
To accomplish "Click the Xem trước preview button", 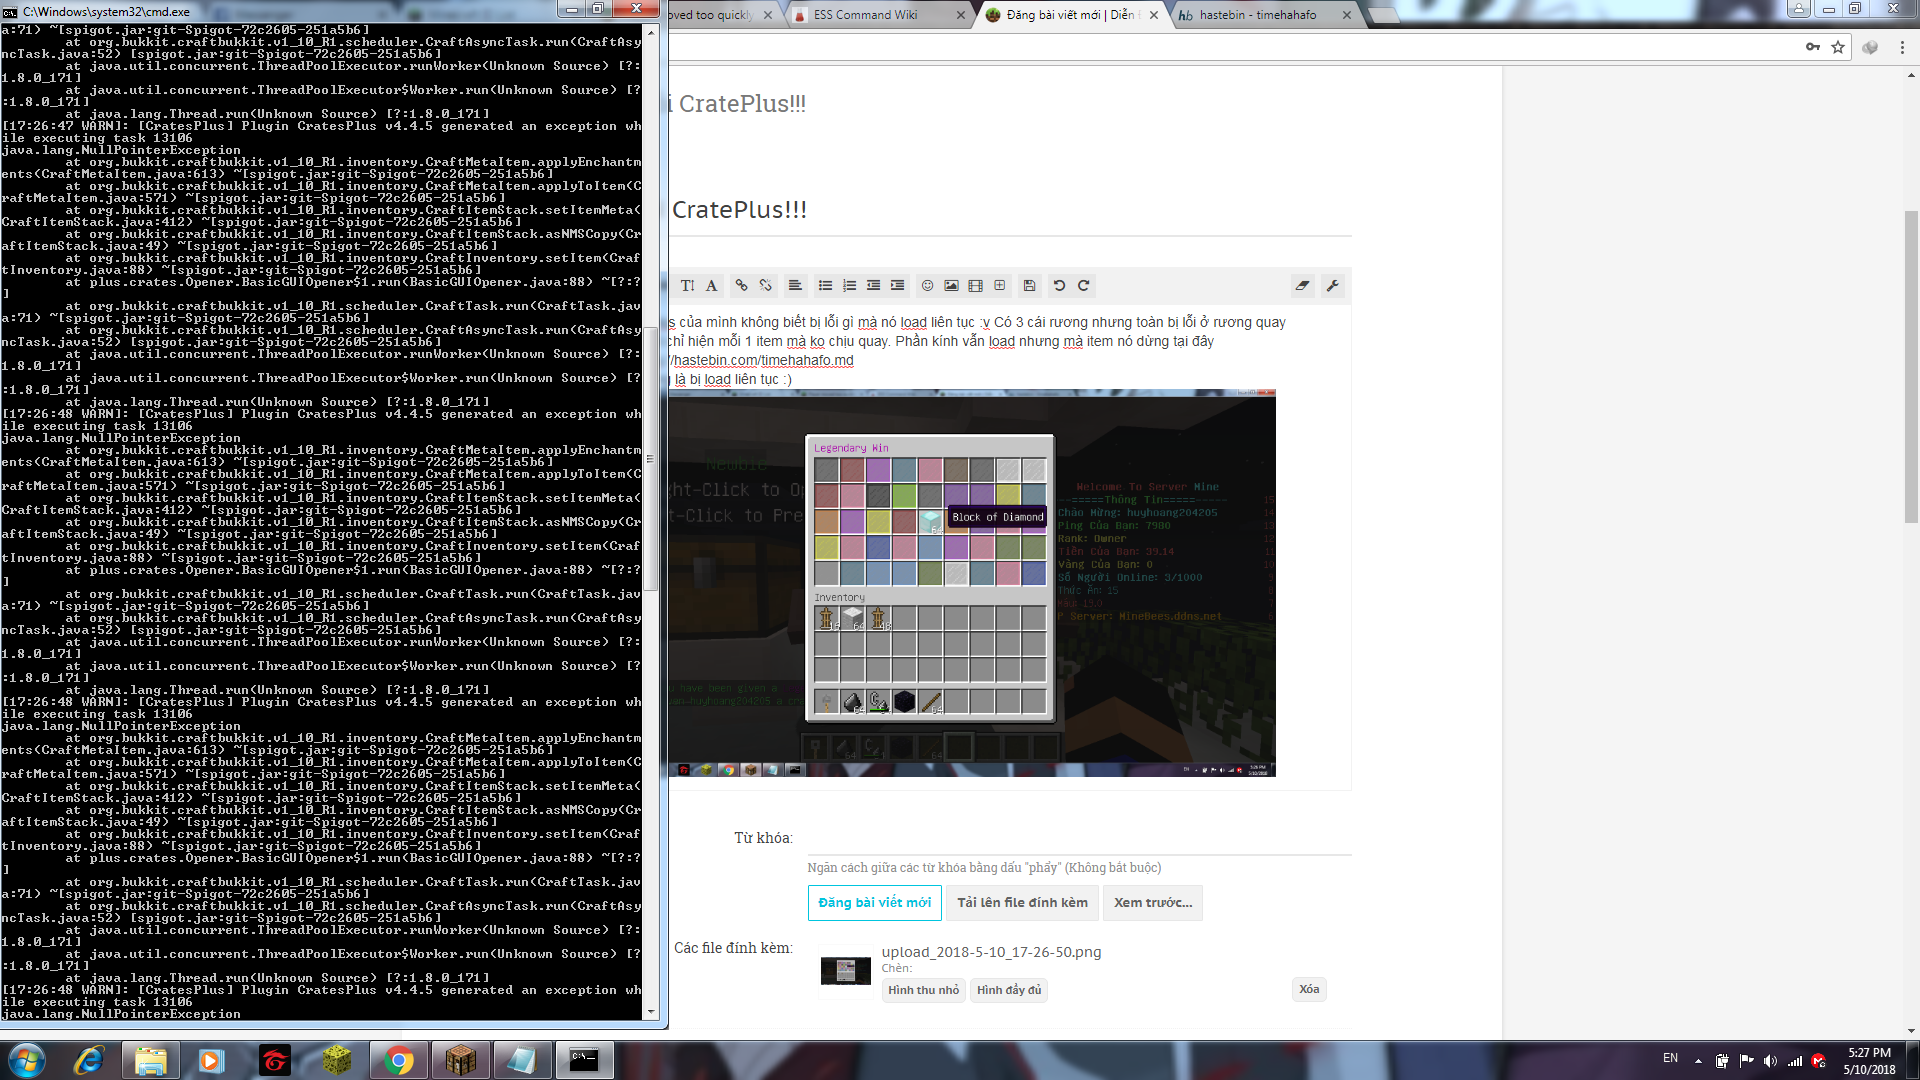I will [x=1152, y=903].
